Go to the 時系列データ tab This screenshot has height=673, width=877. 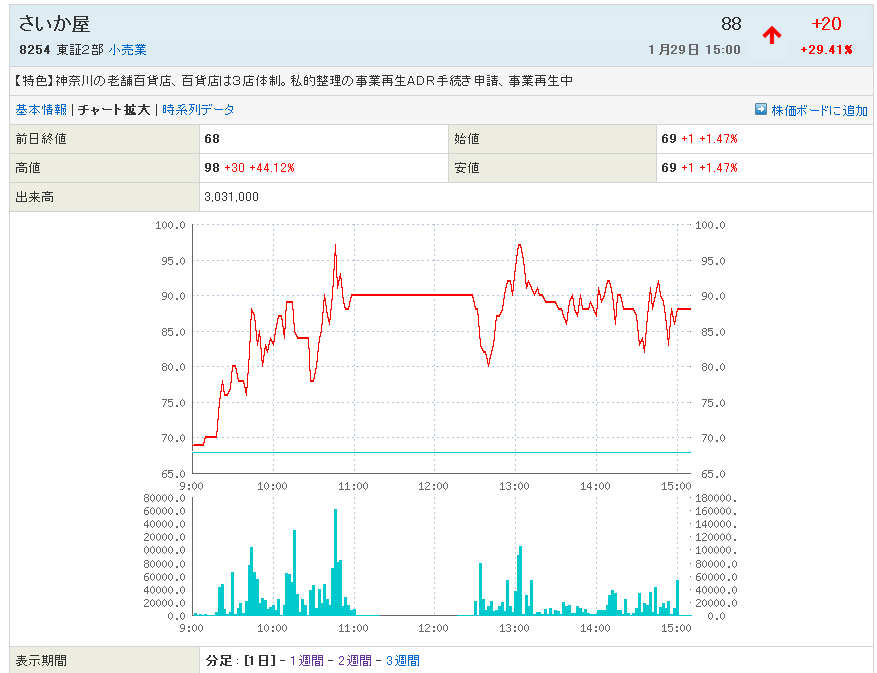tap(198, 110)
